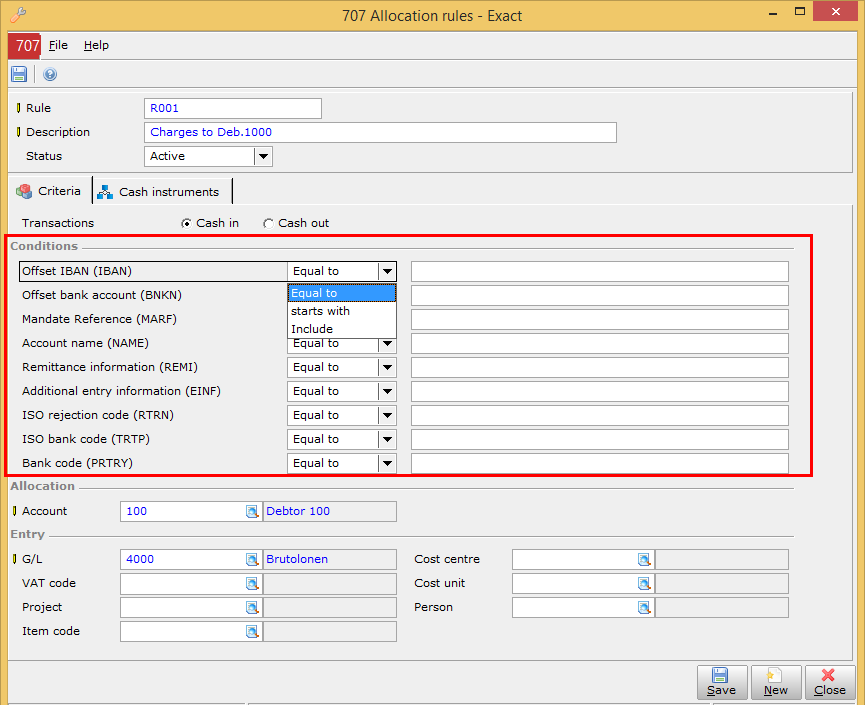Open G/L lookup browse icon
The height and width of the screenshot is (705, 865).
[x=252, y=559]
